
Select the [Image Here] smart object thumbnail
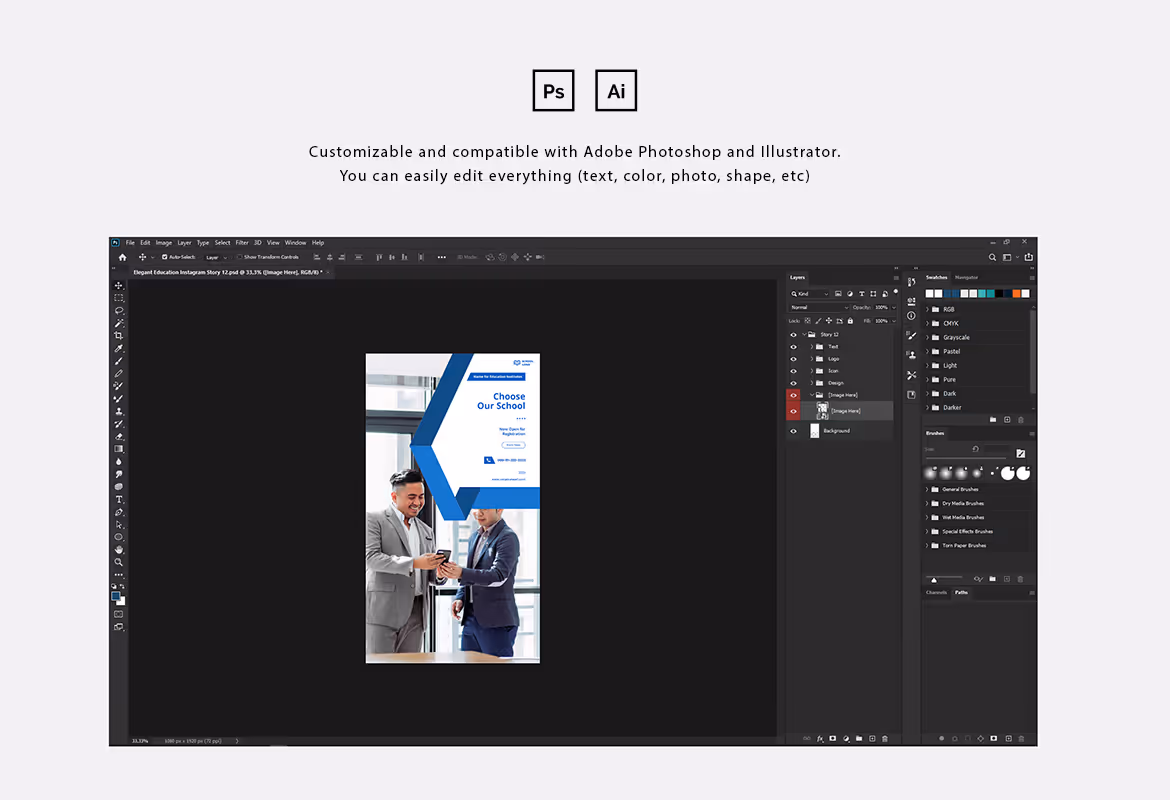pos(822,411)
